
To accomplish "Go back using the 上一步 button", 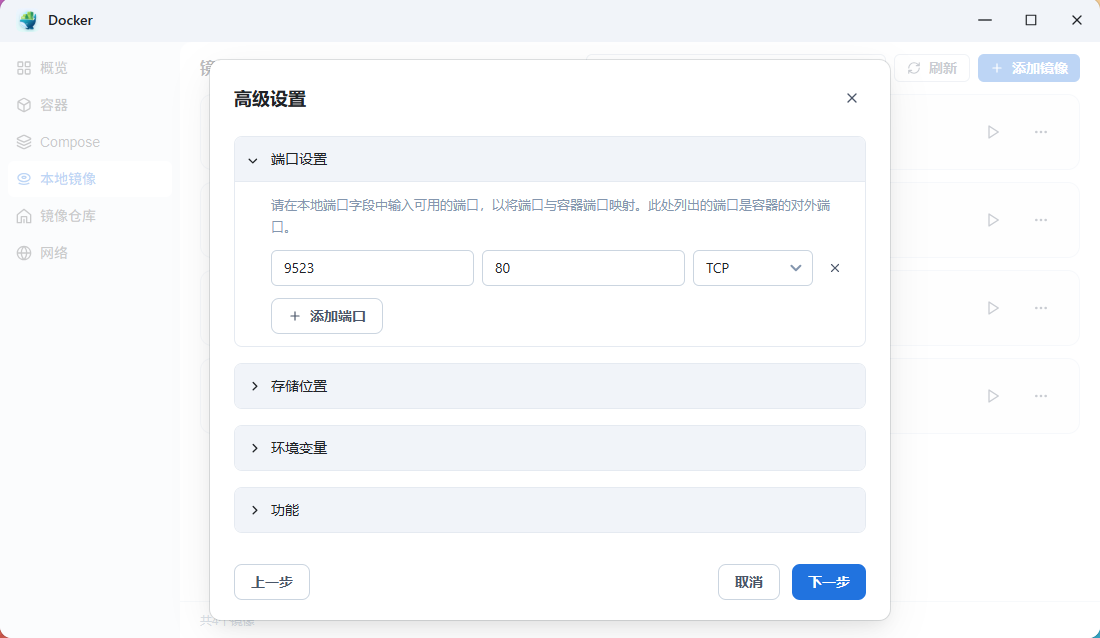I will 271,581.
